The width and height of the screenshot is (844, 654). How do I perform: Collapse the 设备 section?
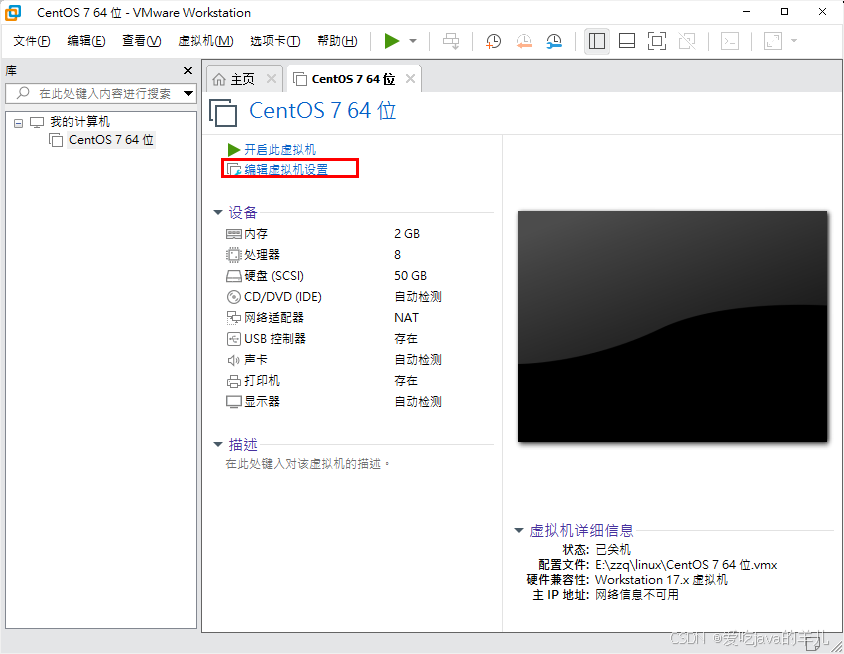218,212
